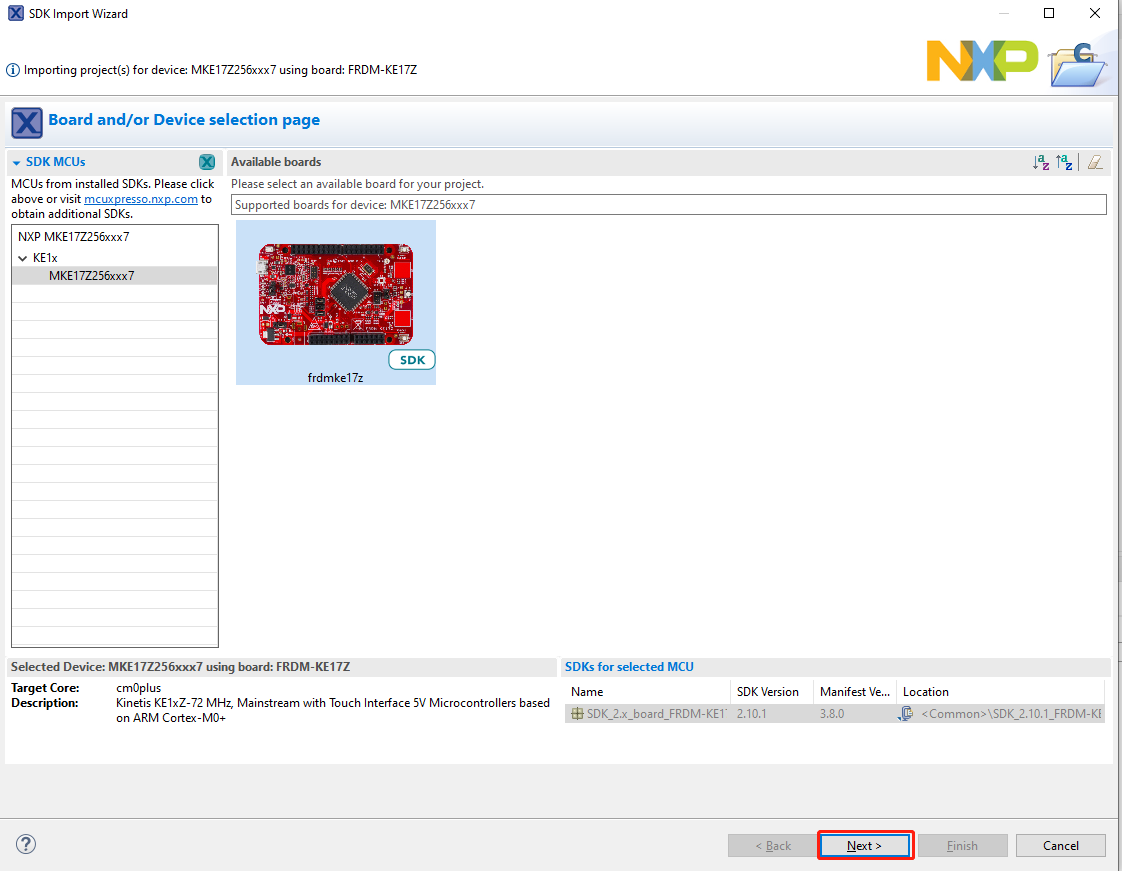Select MKE17Z256xxx7 in the MCU tree
Viewport: 1122px width, 871px height.
point(91,276)
